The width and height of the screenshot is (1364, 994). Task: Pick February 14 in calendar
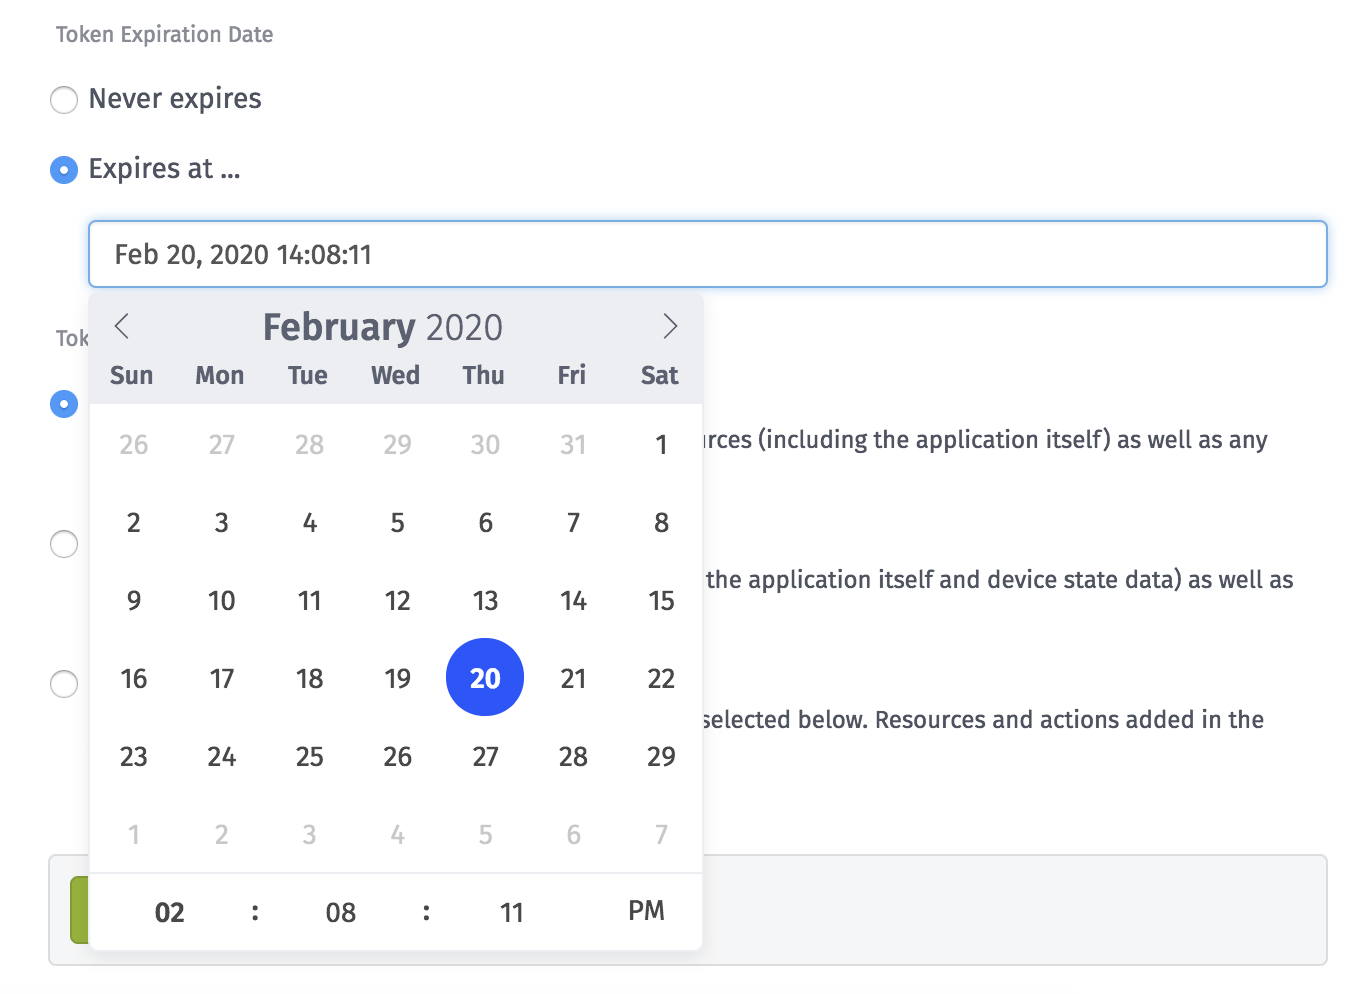(573, 600)
